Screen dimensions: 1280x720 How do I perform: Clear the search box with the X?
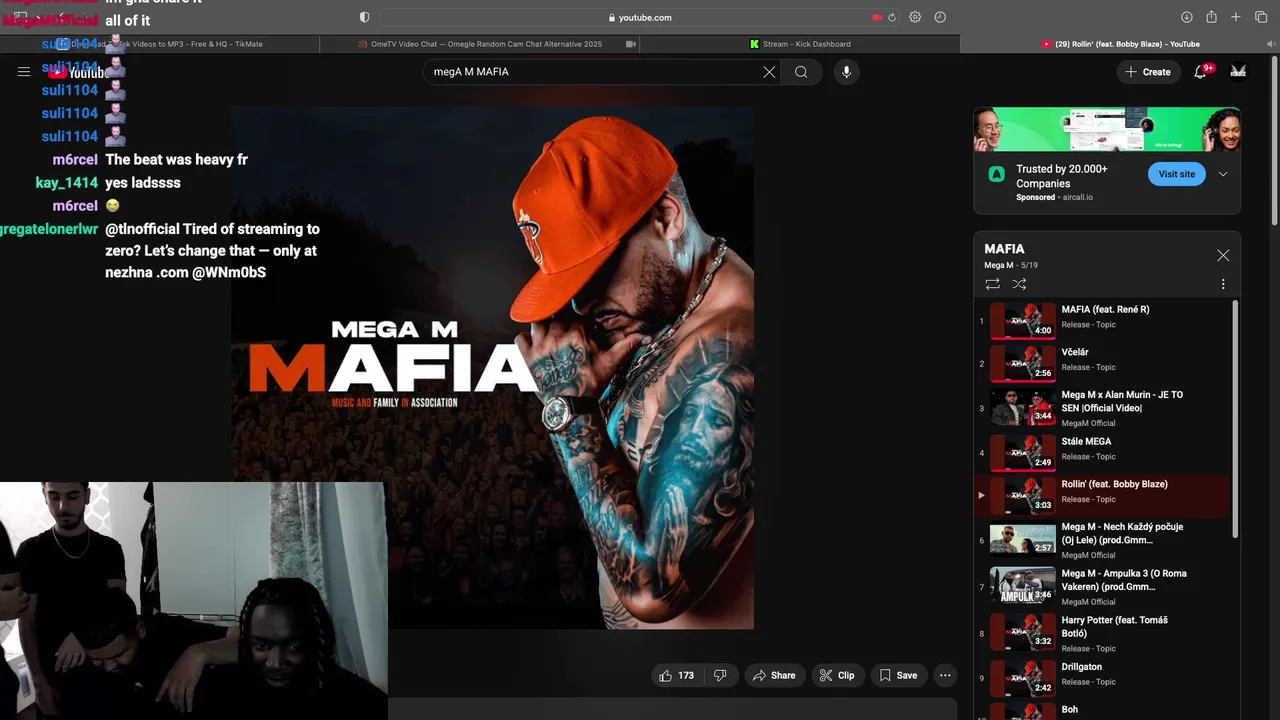click(769, 72)
